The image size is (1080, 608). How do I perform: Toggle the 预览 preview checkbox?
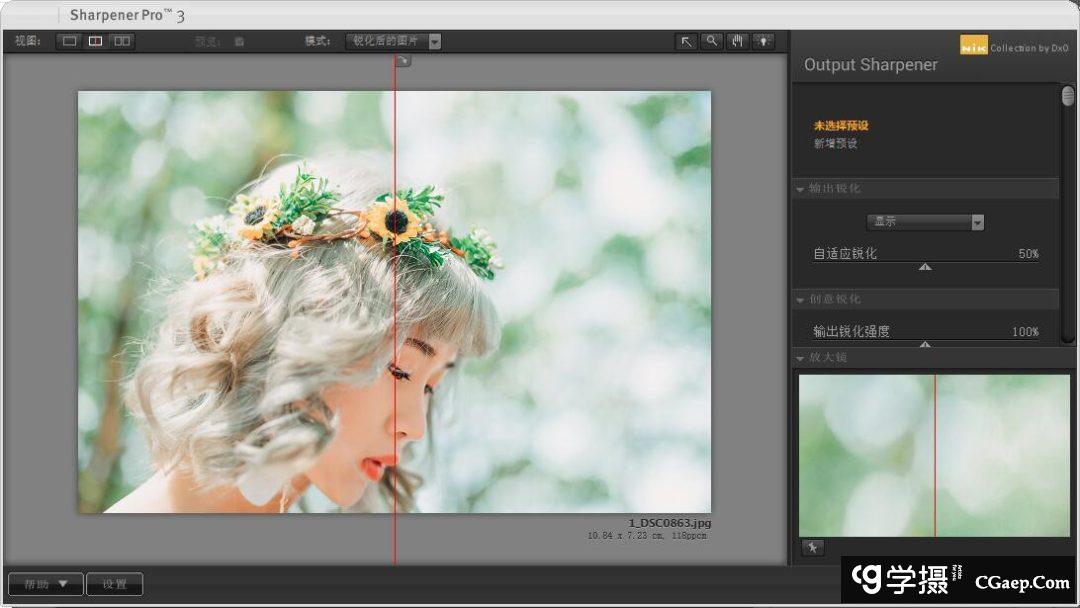coord(239,42)
